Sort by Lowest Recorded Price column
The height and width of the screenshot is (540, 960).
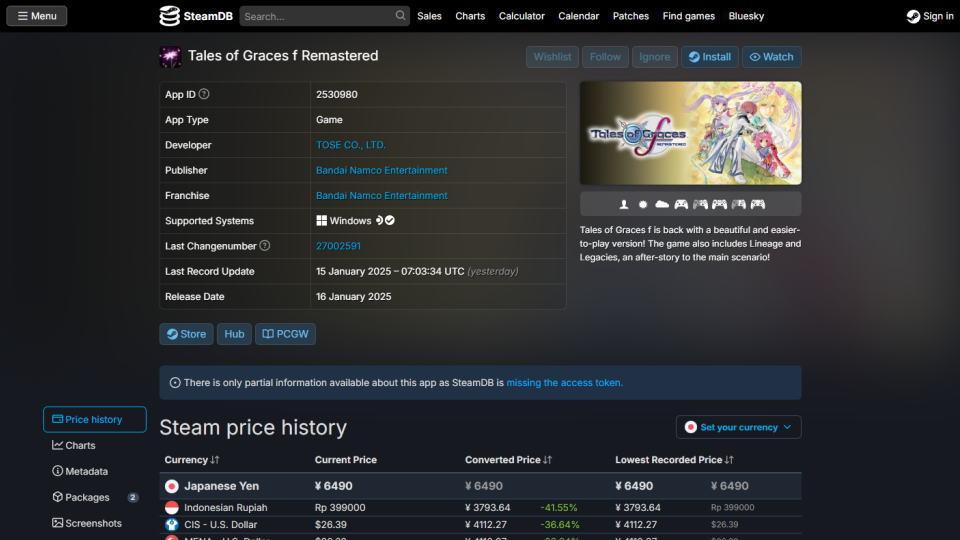click(x=674, y=460)
